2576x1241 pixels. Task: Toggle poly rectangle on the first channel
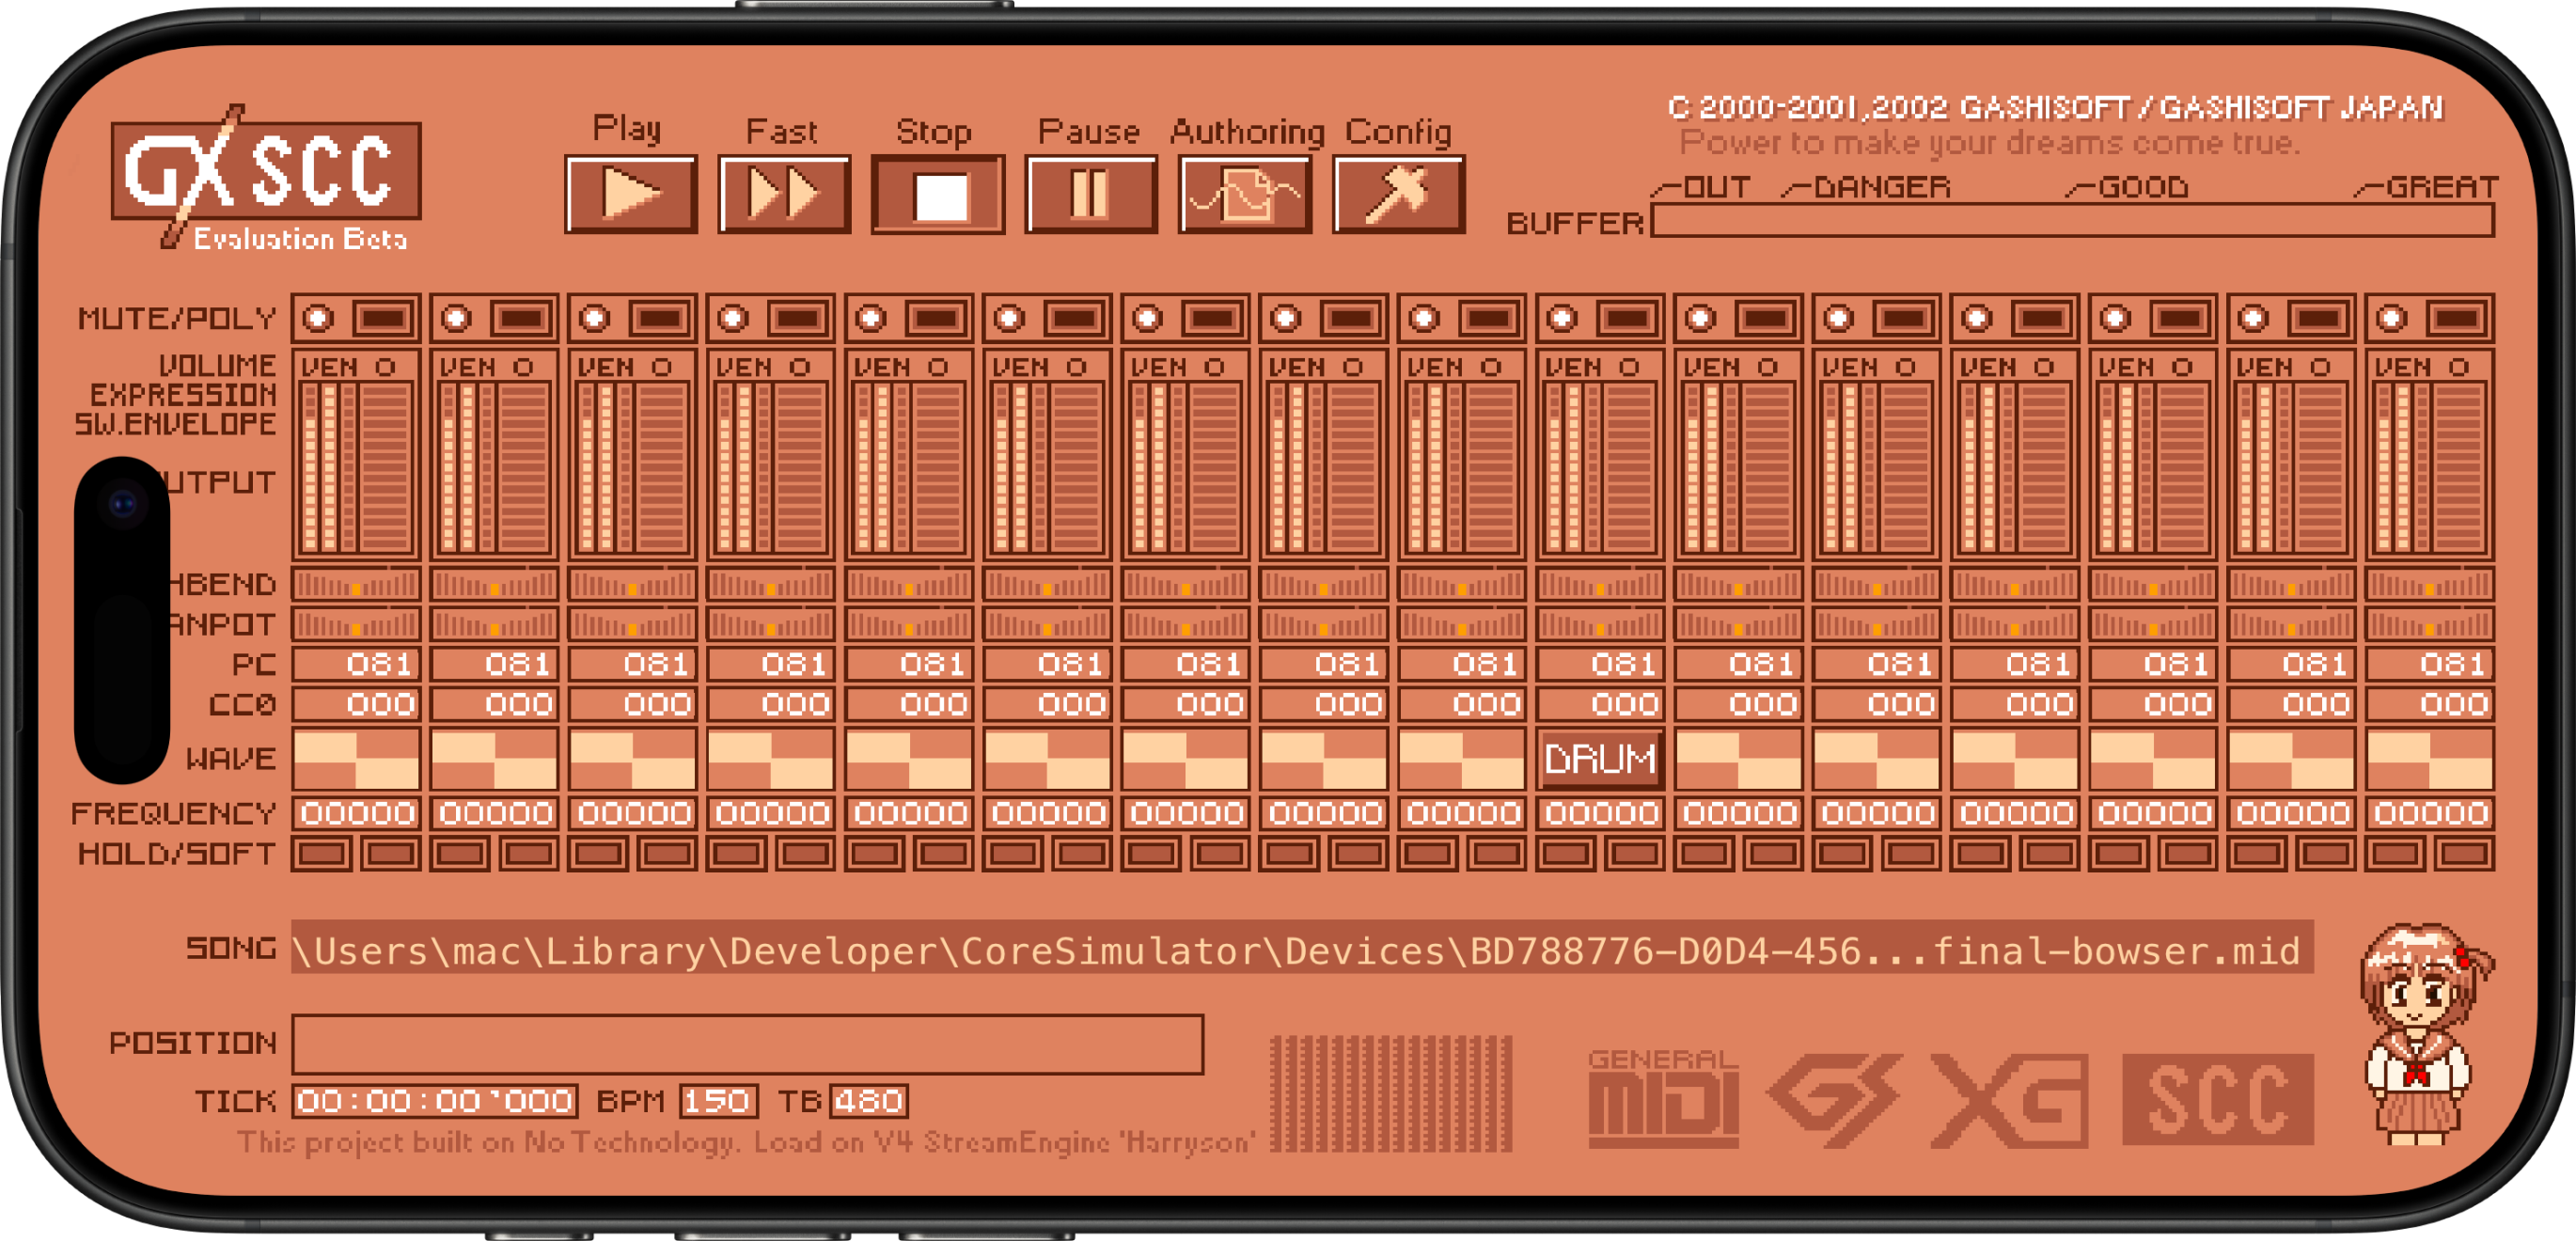(385, 318)
